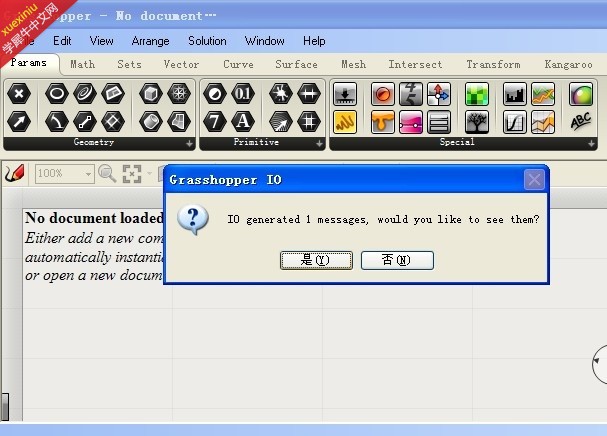607x436 pixels.
Task: Click the zoom extents frame icon
Action: coord(132,173)
